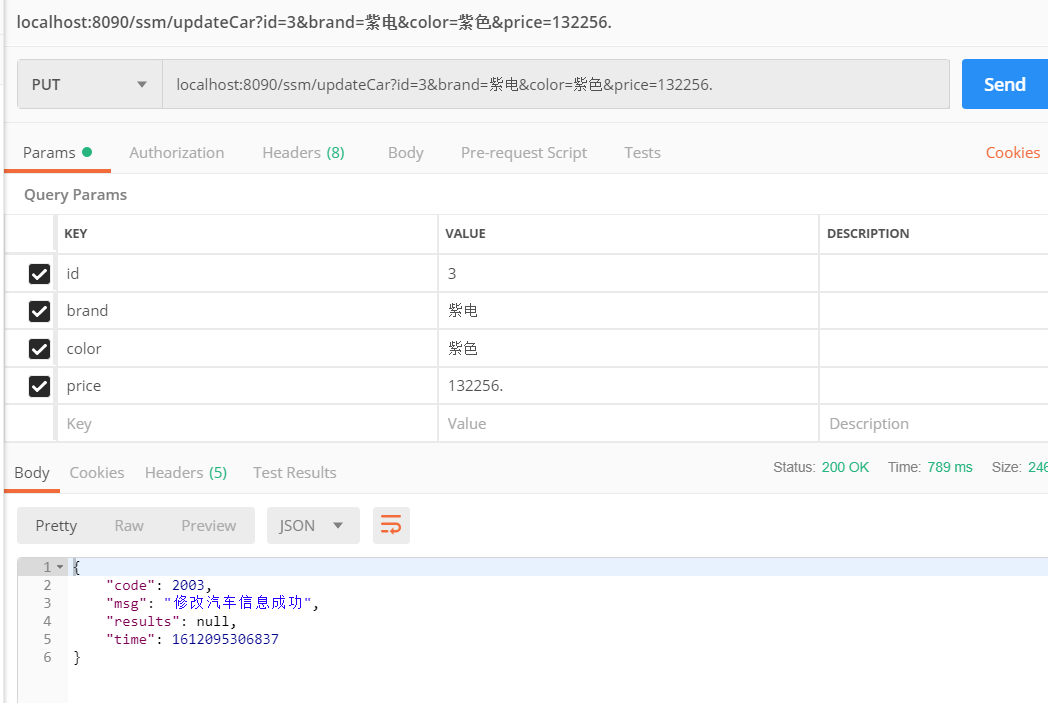Click the color key cell

247,349
